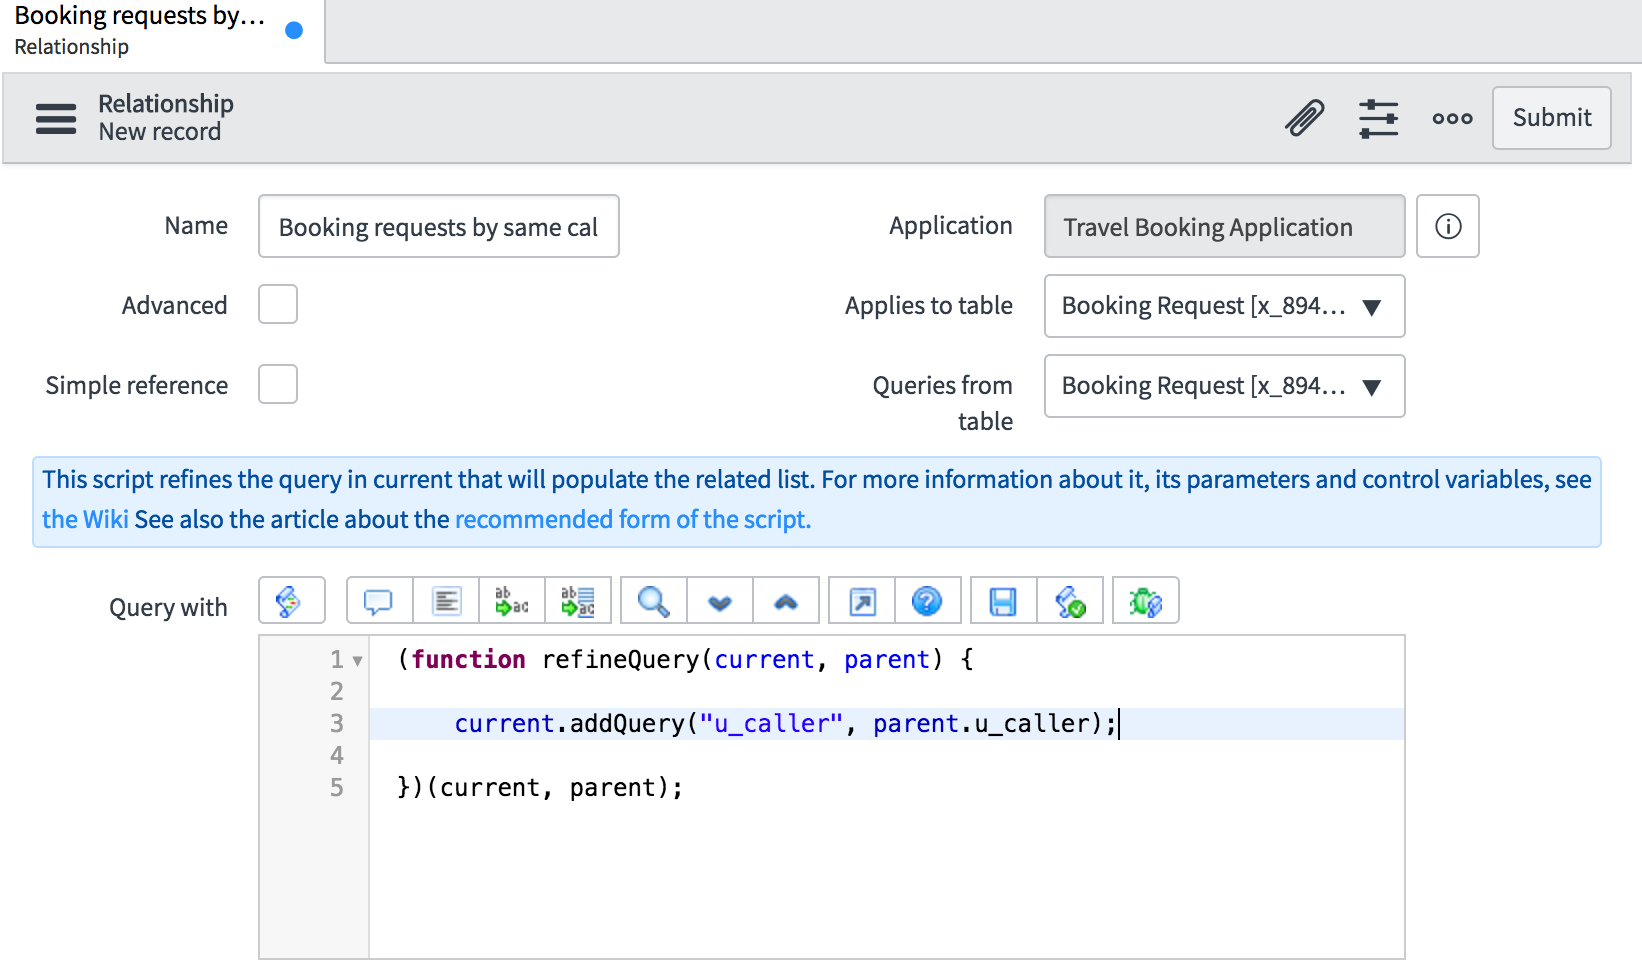Click the replace toolbar icon
The width and height of the screenshot is (1642, 970).
(512, 600)
